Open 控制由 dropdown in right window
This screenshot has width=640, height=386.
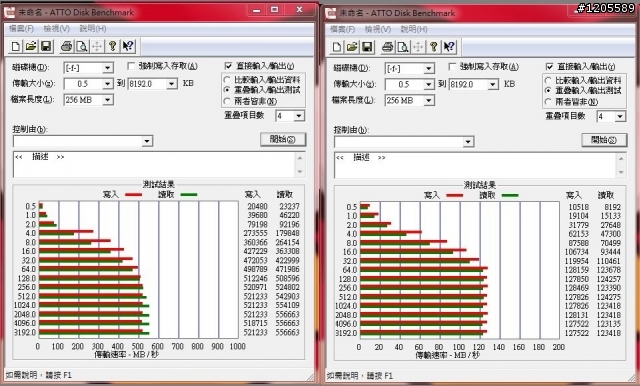pos(469,142)
